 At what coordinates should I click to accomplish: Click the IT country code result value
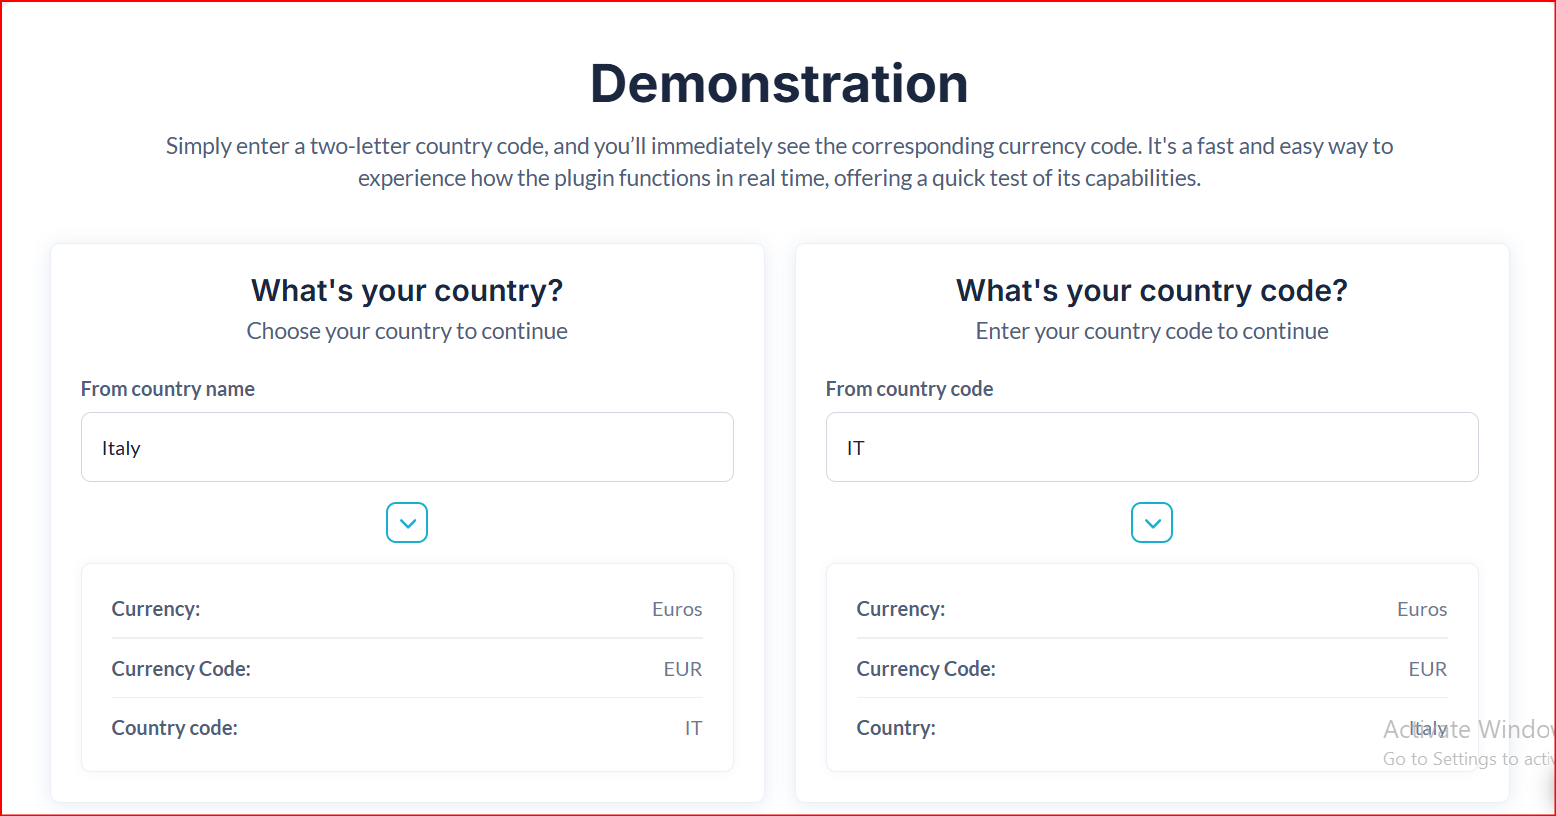[693, 728]
